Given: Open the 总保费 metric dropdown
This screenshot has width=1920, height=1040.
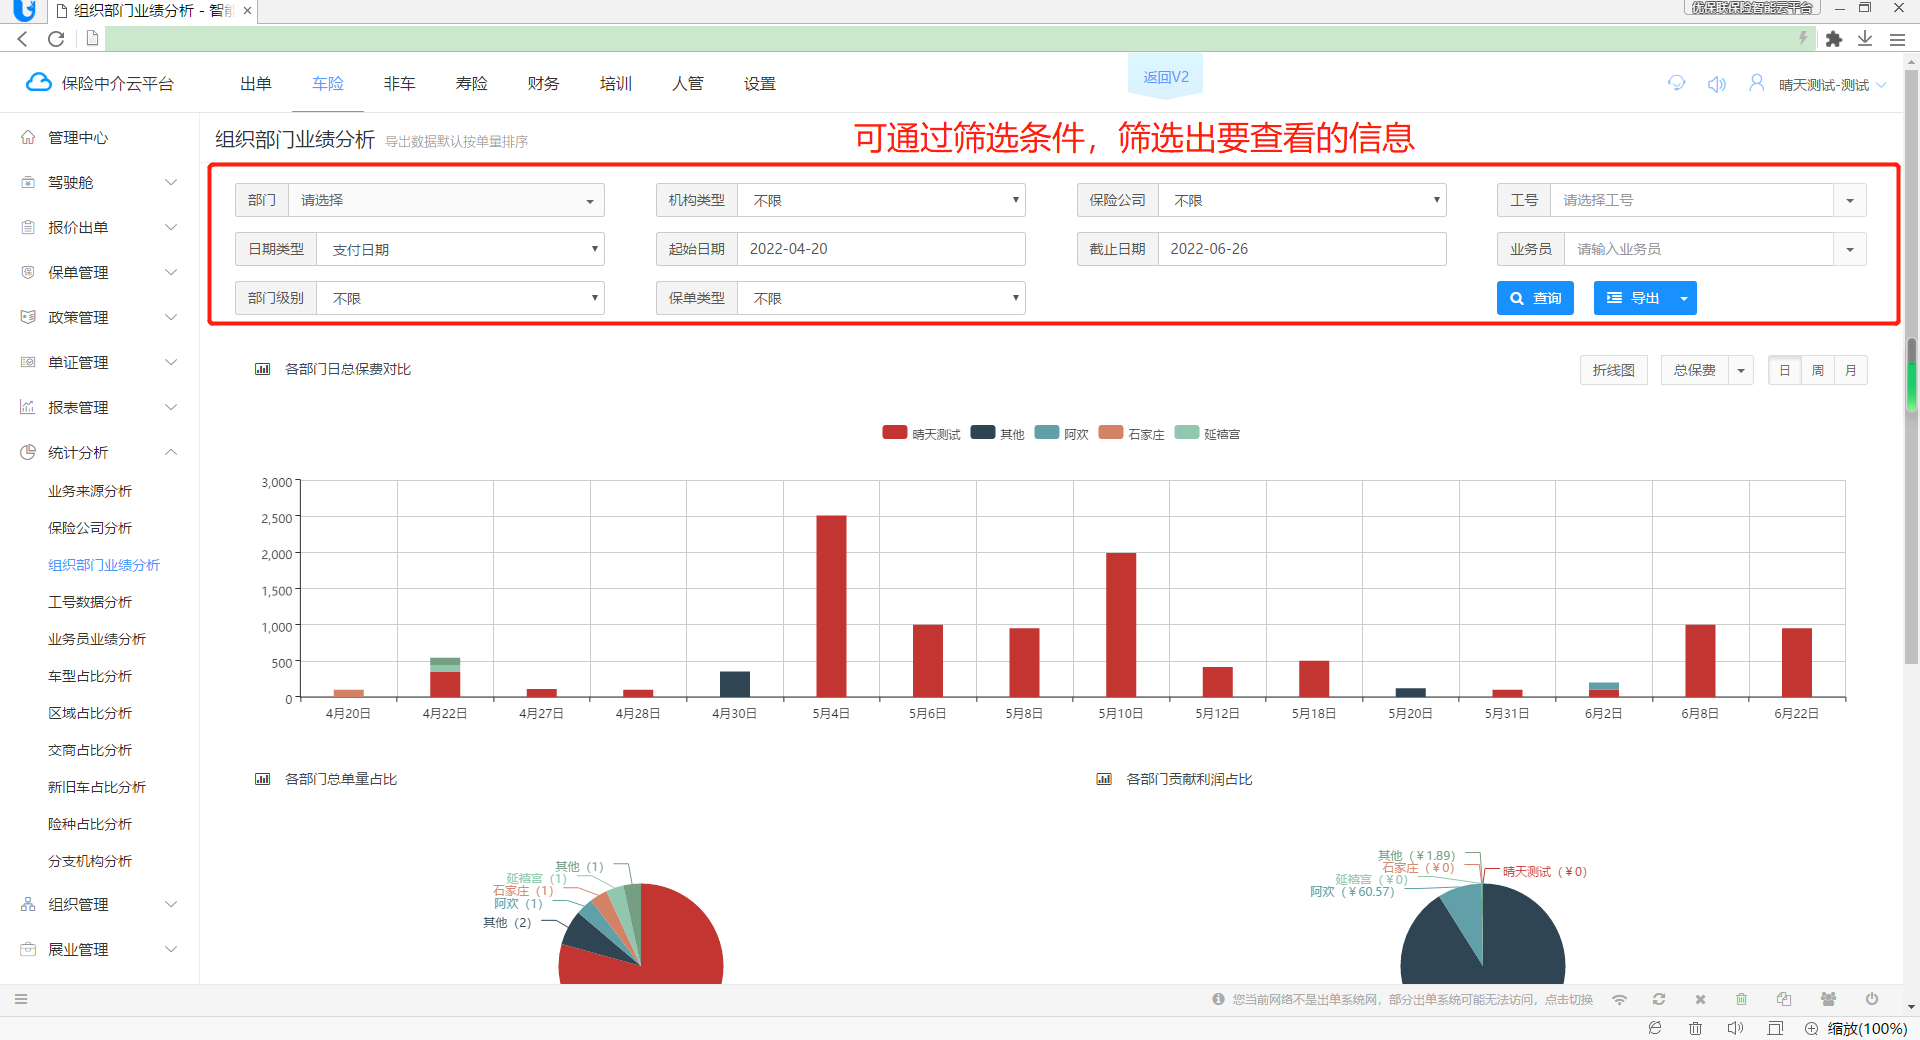Looking at the screenshot, I should 1741,370.
